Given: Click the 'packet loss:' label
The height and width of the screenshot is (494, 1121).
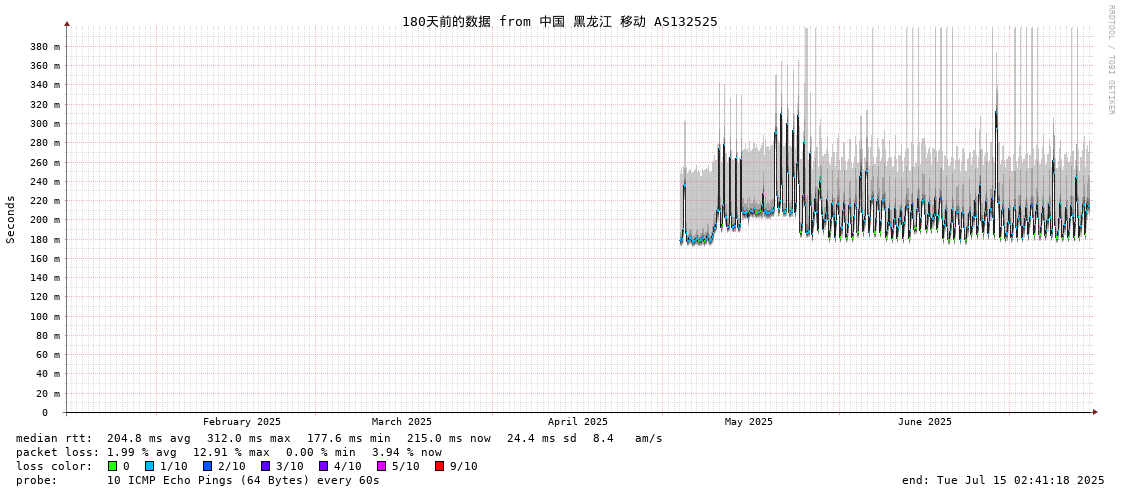Looking at the screenshot, I should (x=58, y=452).
